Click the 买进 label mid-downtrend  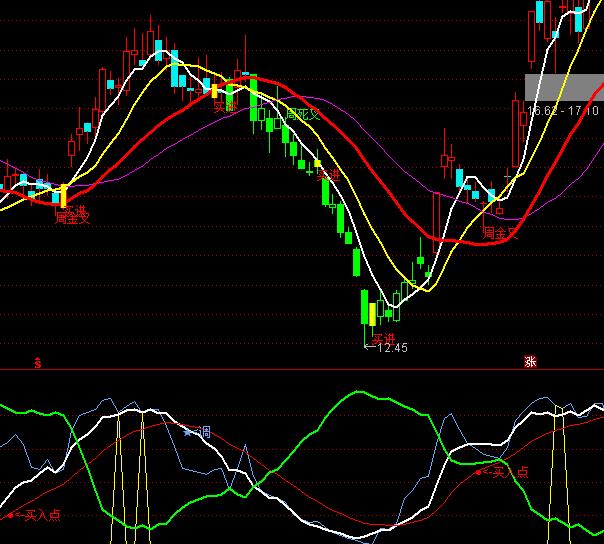328,175
